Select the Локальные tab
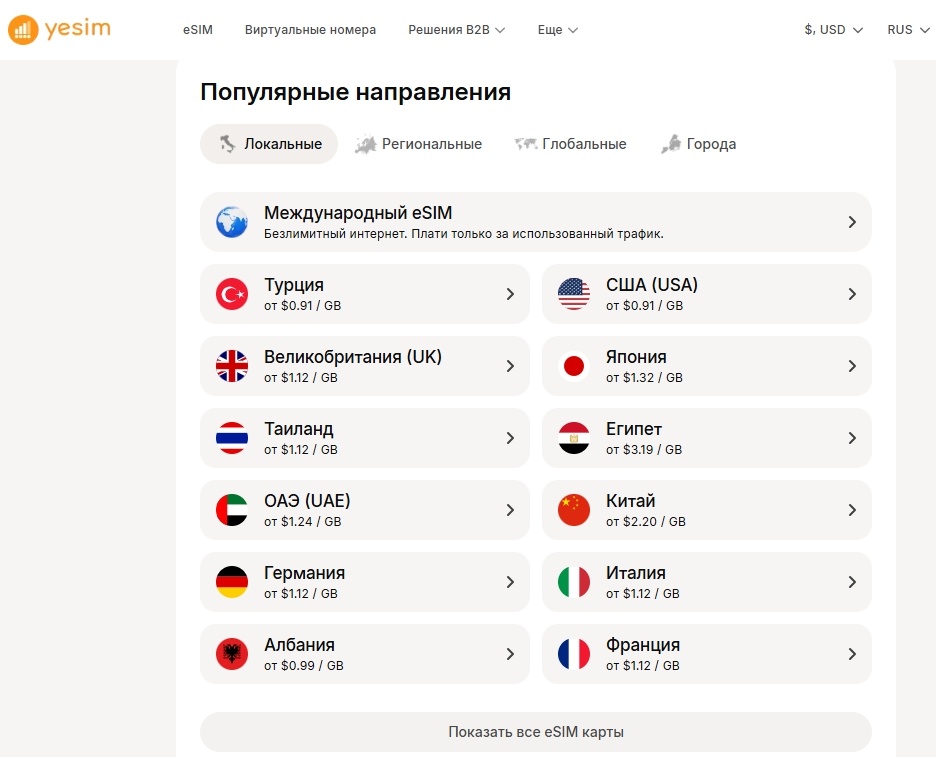This screenshot has height=757, width=936. click(x=269, y=144)
